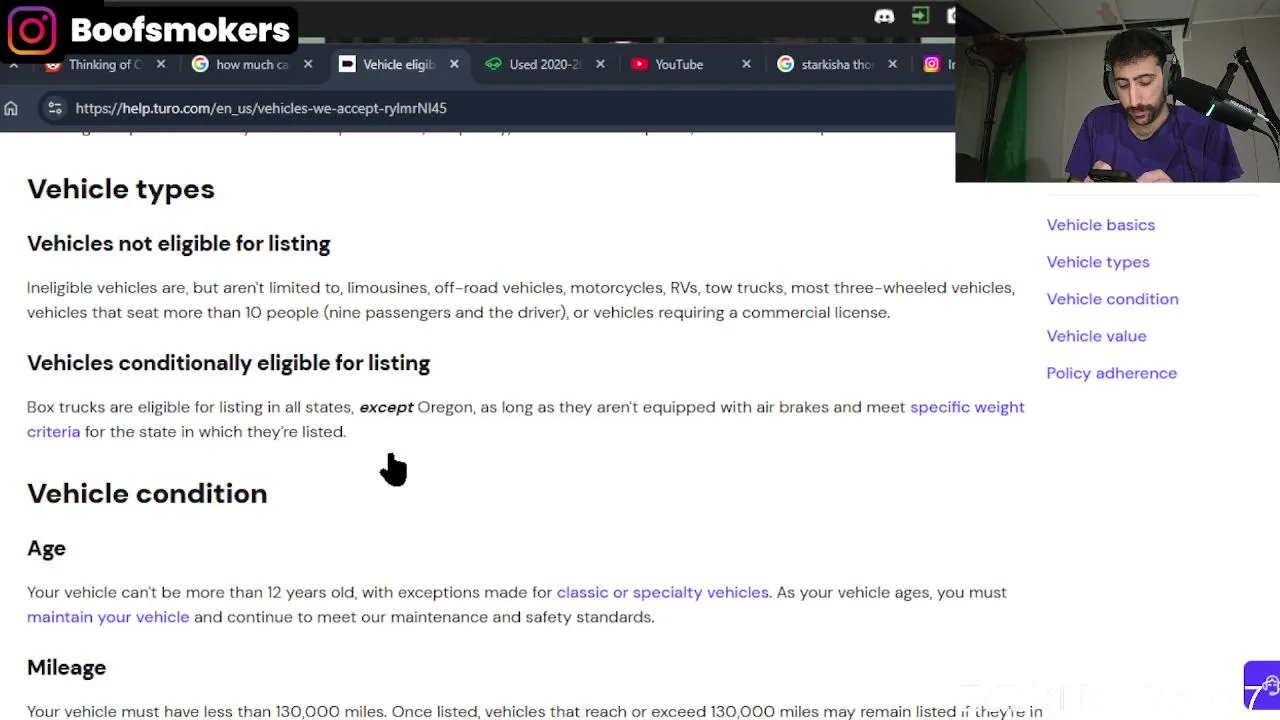Image resolution: width=1280 pixels, height=720 pixels.
Task: Close the 'Thinking of' tab
Action: (161, 64)
